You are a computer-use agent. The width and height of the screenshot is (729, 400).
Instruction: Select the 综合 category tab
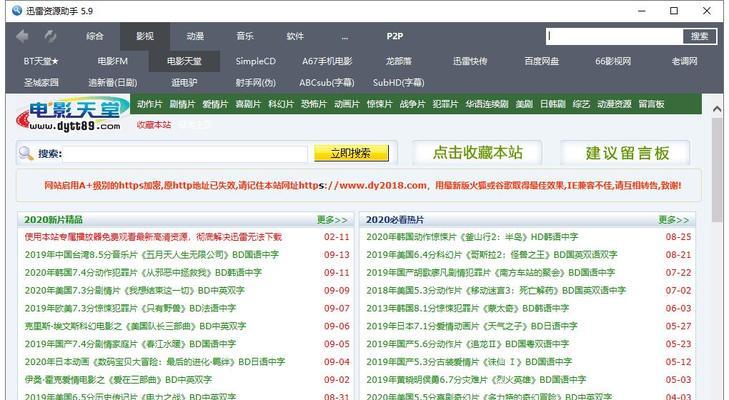pos(95,36)
